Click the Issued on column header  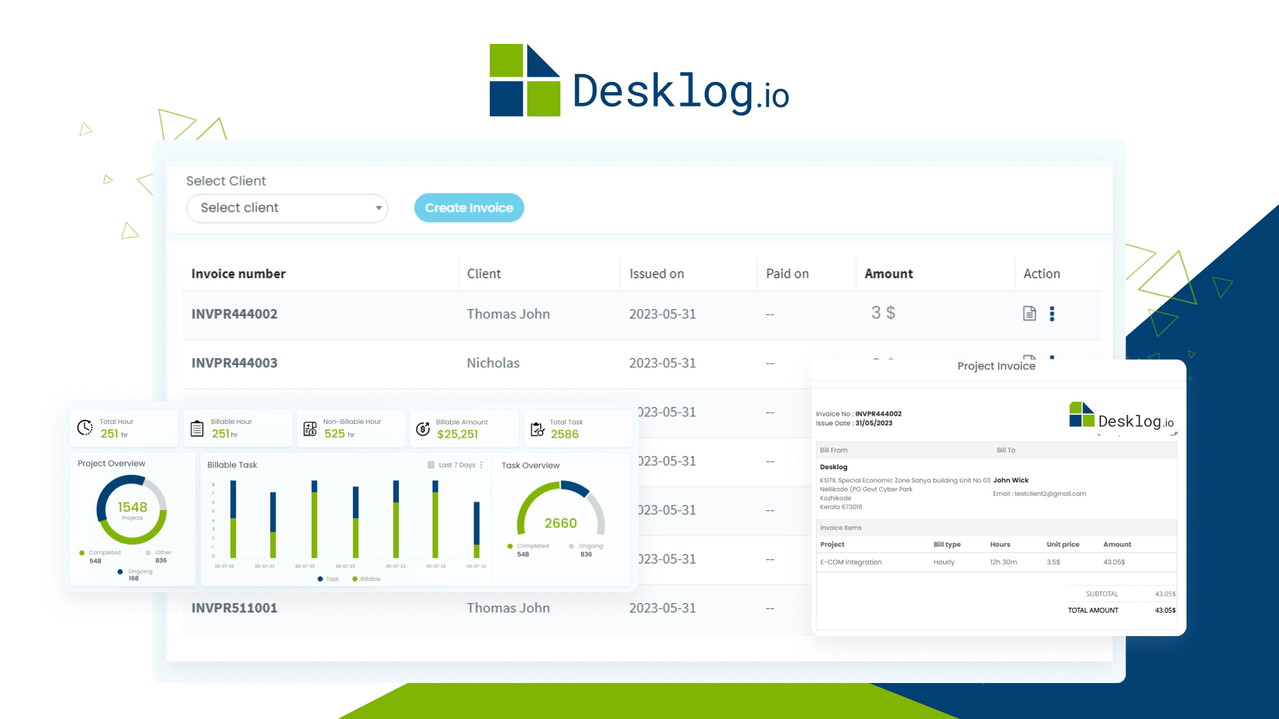[657, 274]
